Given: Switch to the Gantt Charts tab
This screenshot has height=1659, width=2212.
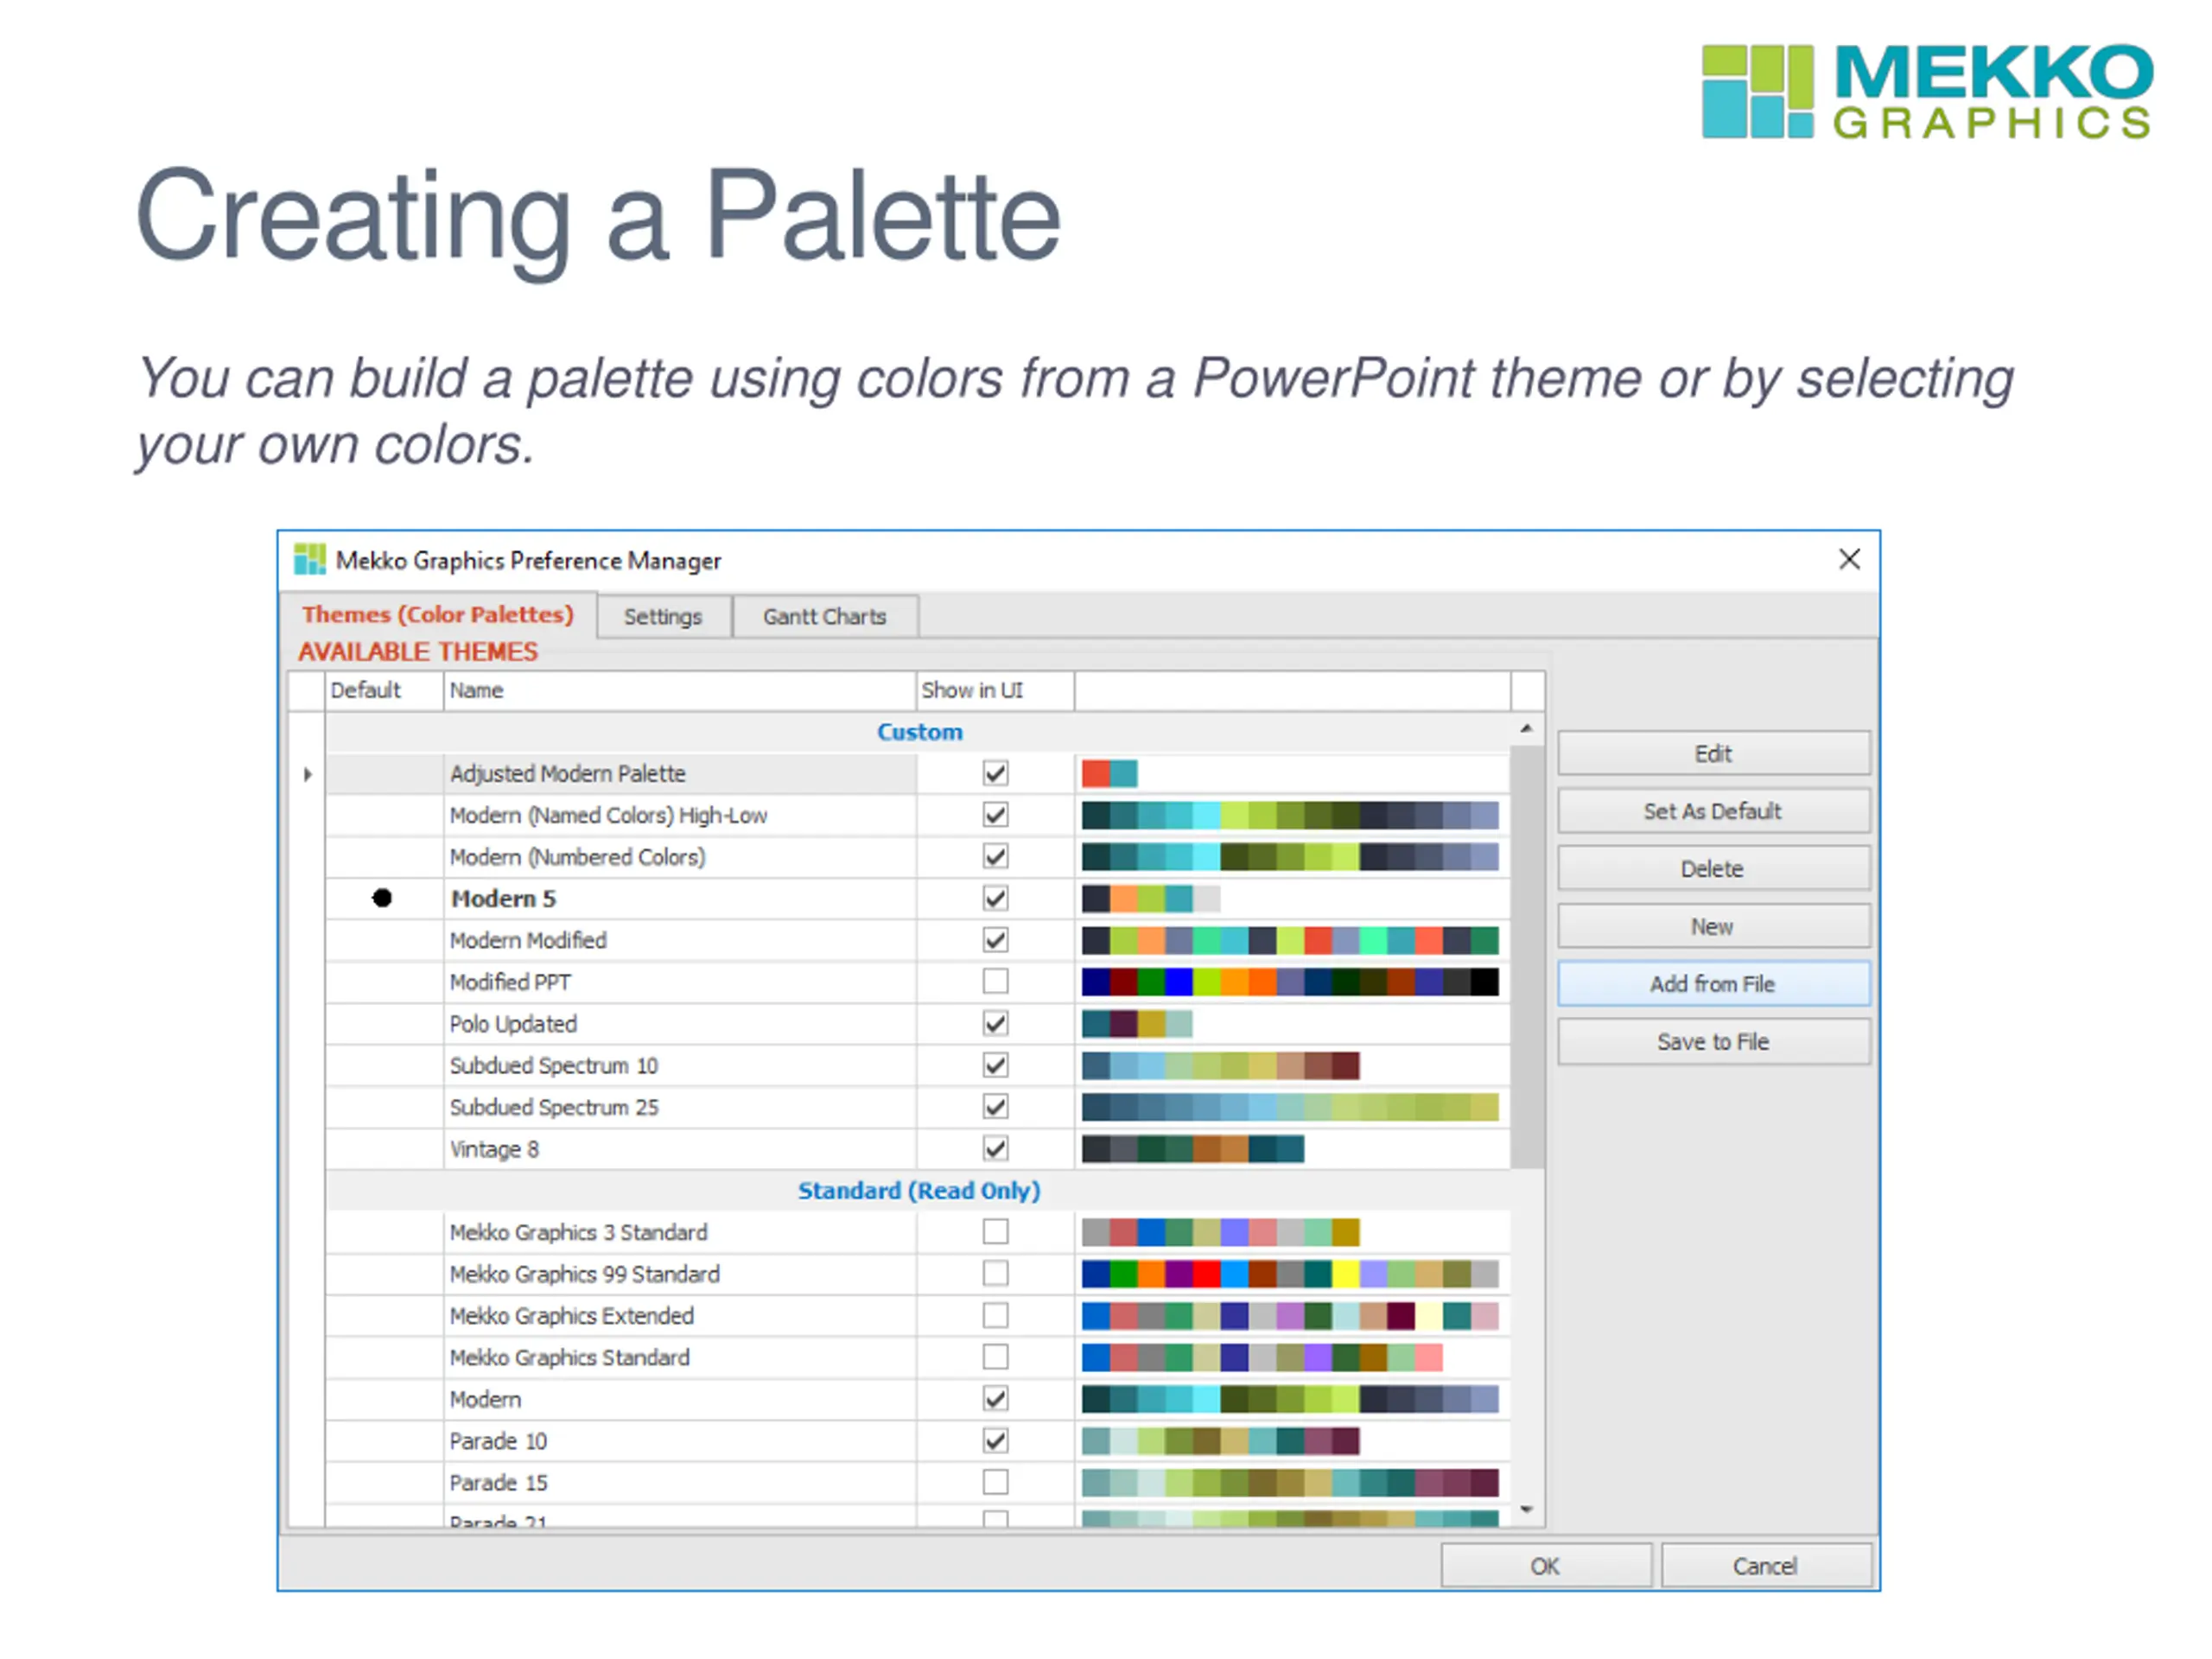Looking at the screenshot, I should (x=825, y=617).
